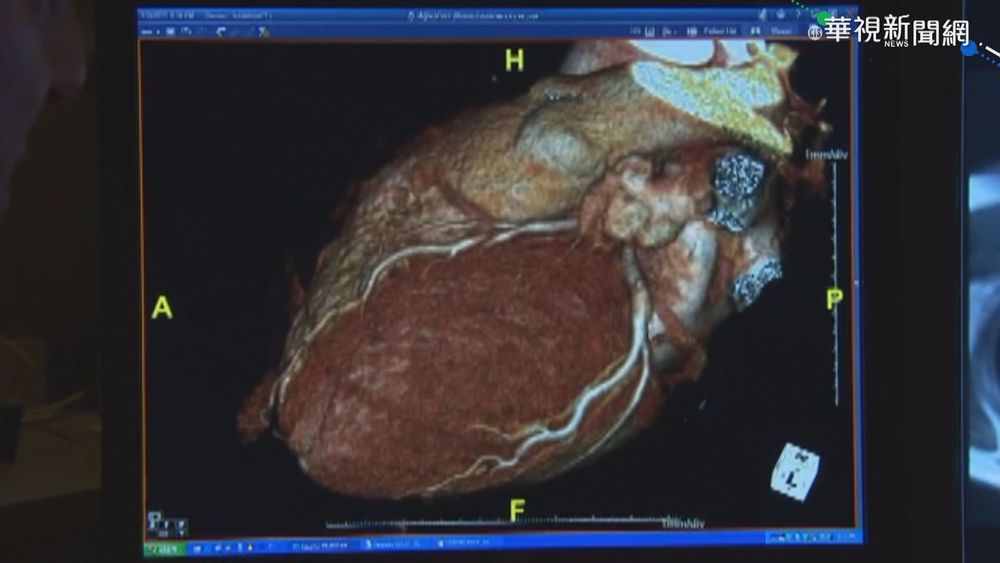The width and height of the screenshot is (1000, 563).
Task: Click the toolbar icon just left of Patient List
Action: coord(690,31)
